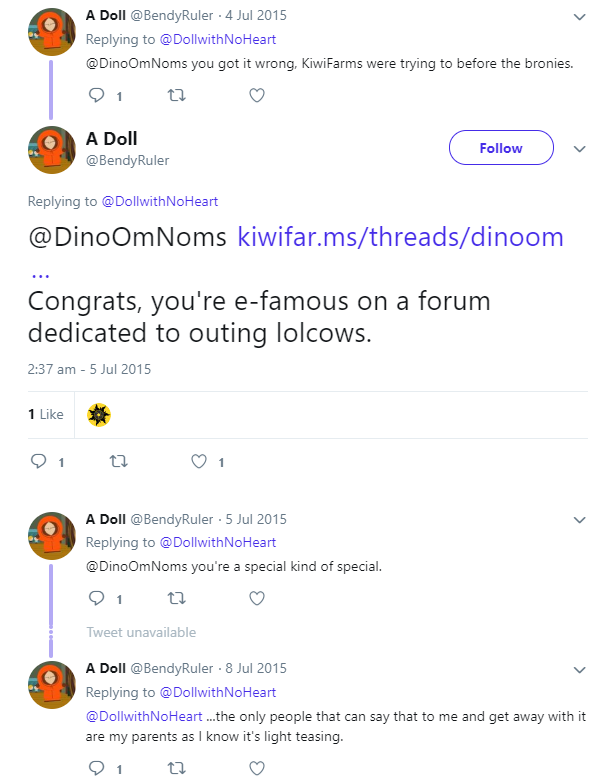Open the 5 Jul 2015 reply options chevron
The image size is (616, 780).
point(579,520)
